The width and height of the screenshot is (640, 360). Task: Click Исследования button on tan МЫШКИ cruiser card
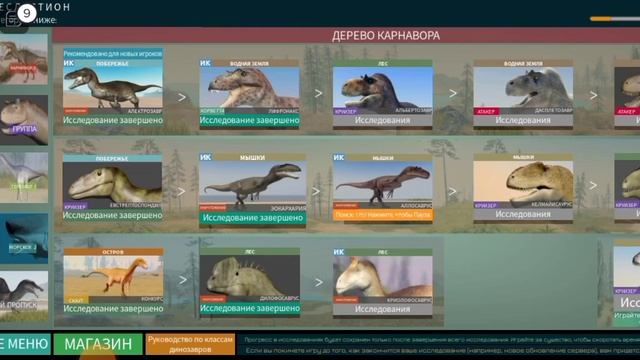[x=523, y=215]
